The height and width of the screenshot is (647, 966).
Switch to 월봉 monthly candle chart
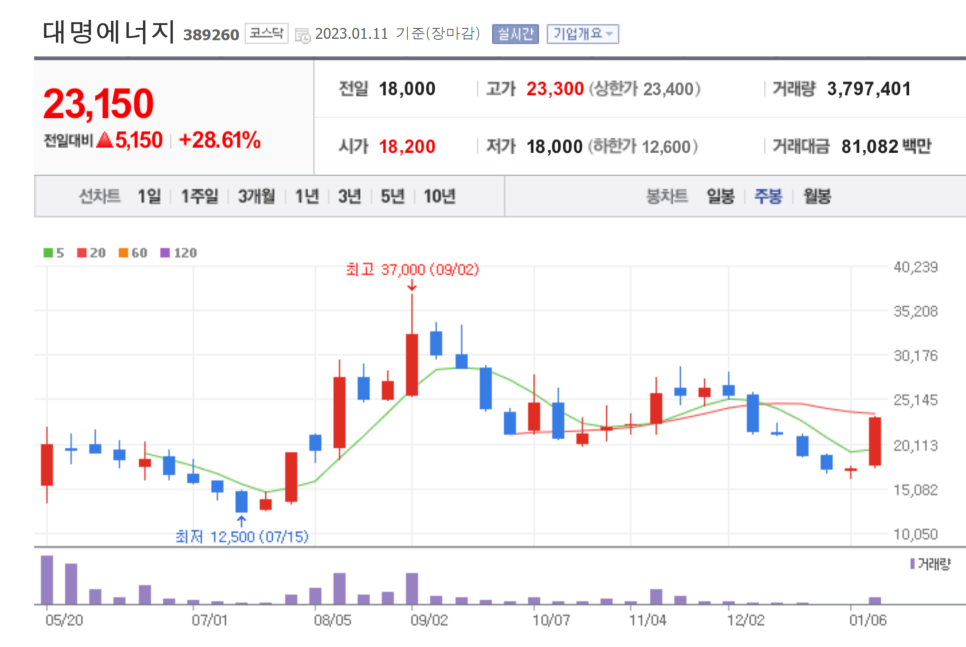pos(817,197)
